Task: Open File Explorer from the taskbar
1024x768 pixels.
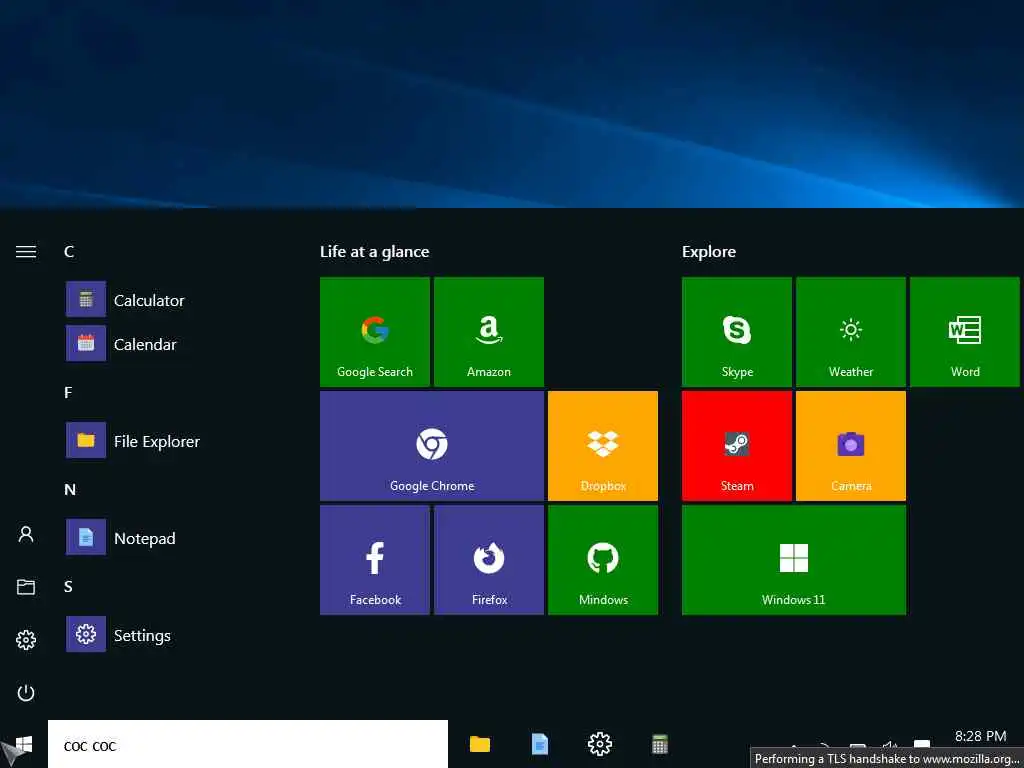Action: (x=480, y=744)
